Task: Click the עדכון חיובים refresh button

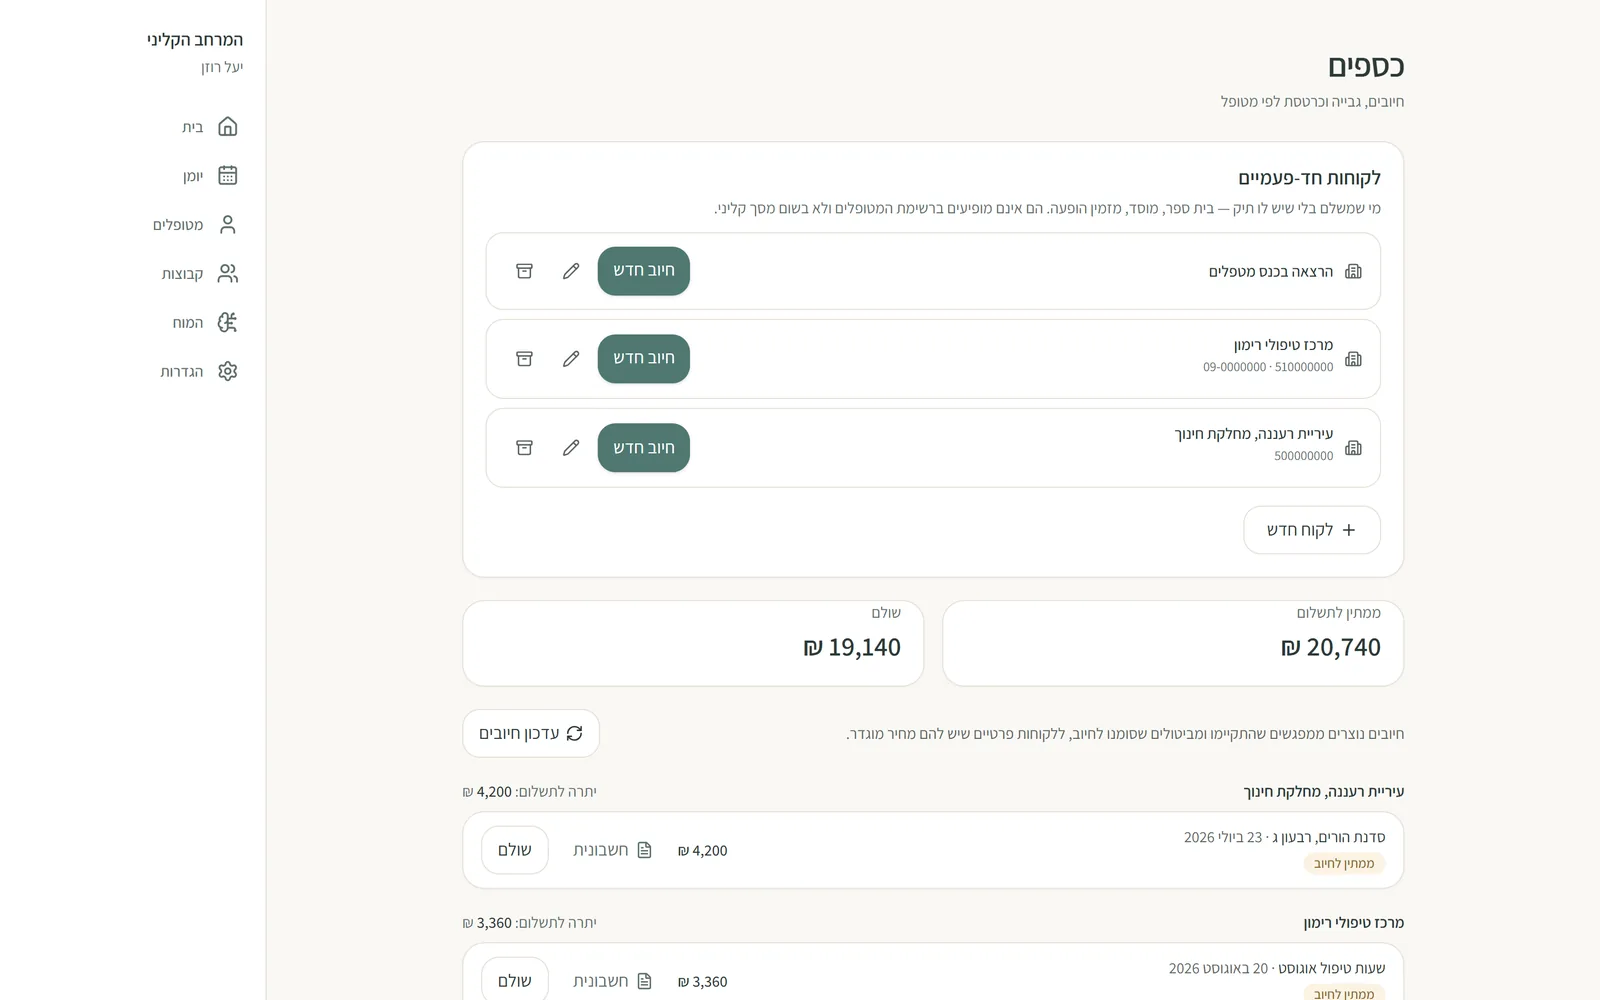Action: [x=531, y=734]
